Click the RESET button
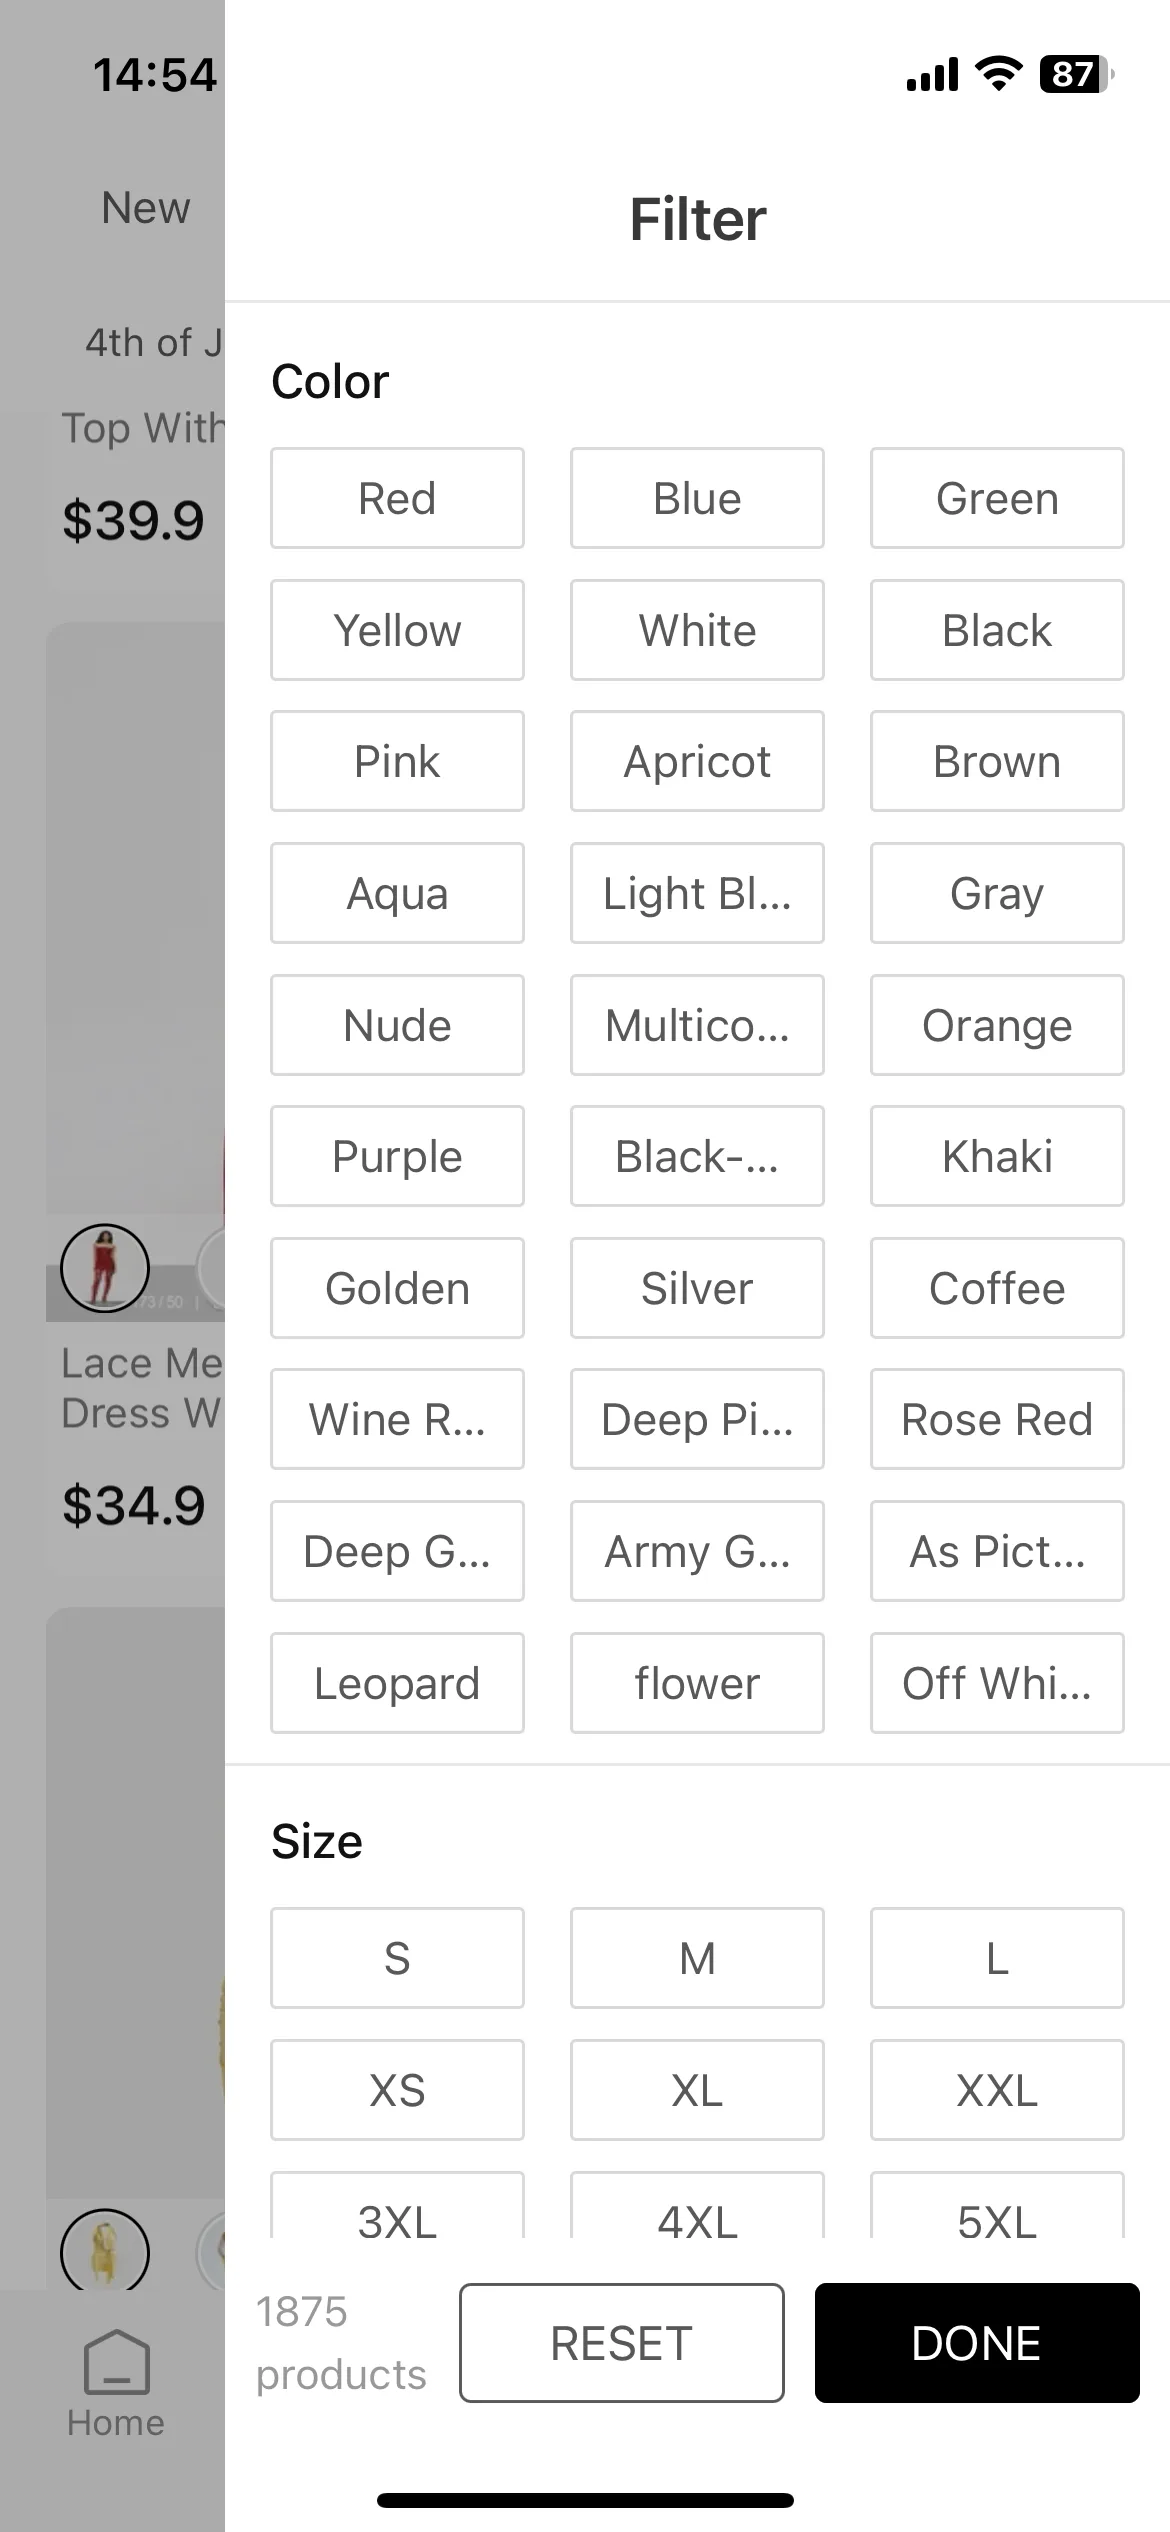 622,2343
